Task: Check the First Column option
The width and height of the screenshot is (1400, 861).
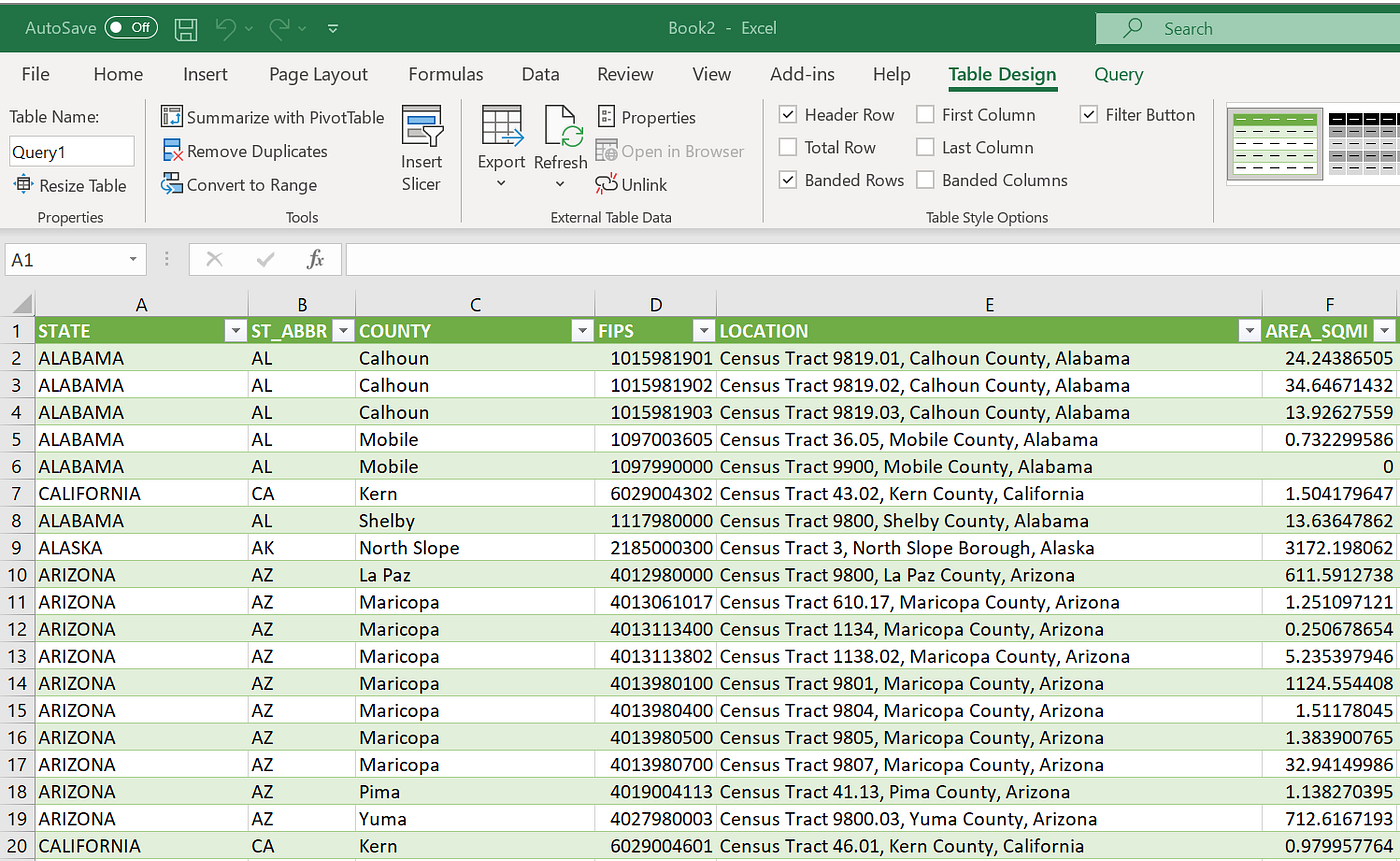Action: (925, 114)
